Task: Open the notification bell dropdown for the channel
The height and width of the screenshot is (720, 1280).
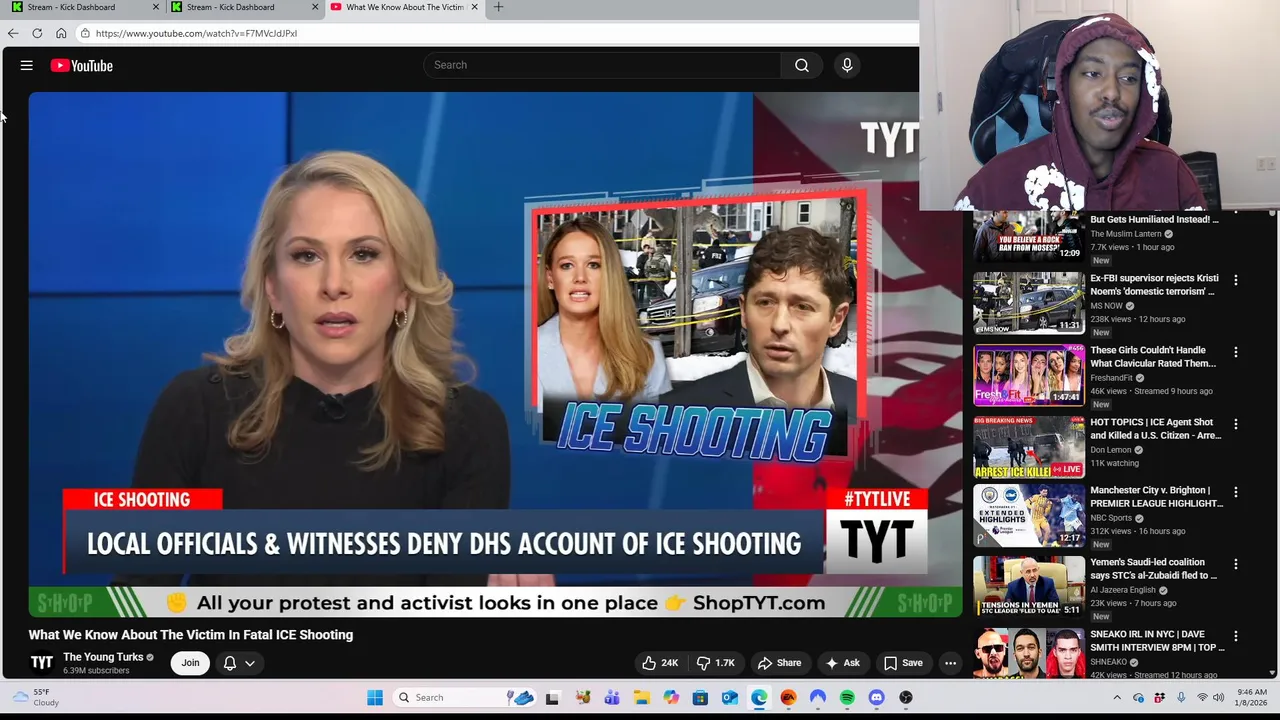Action: (239, 663)
